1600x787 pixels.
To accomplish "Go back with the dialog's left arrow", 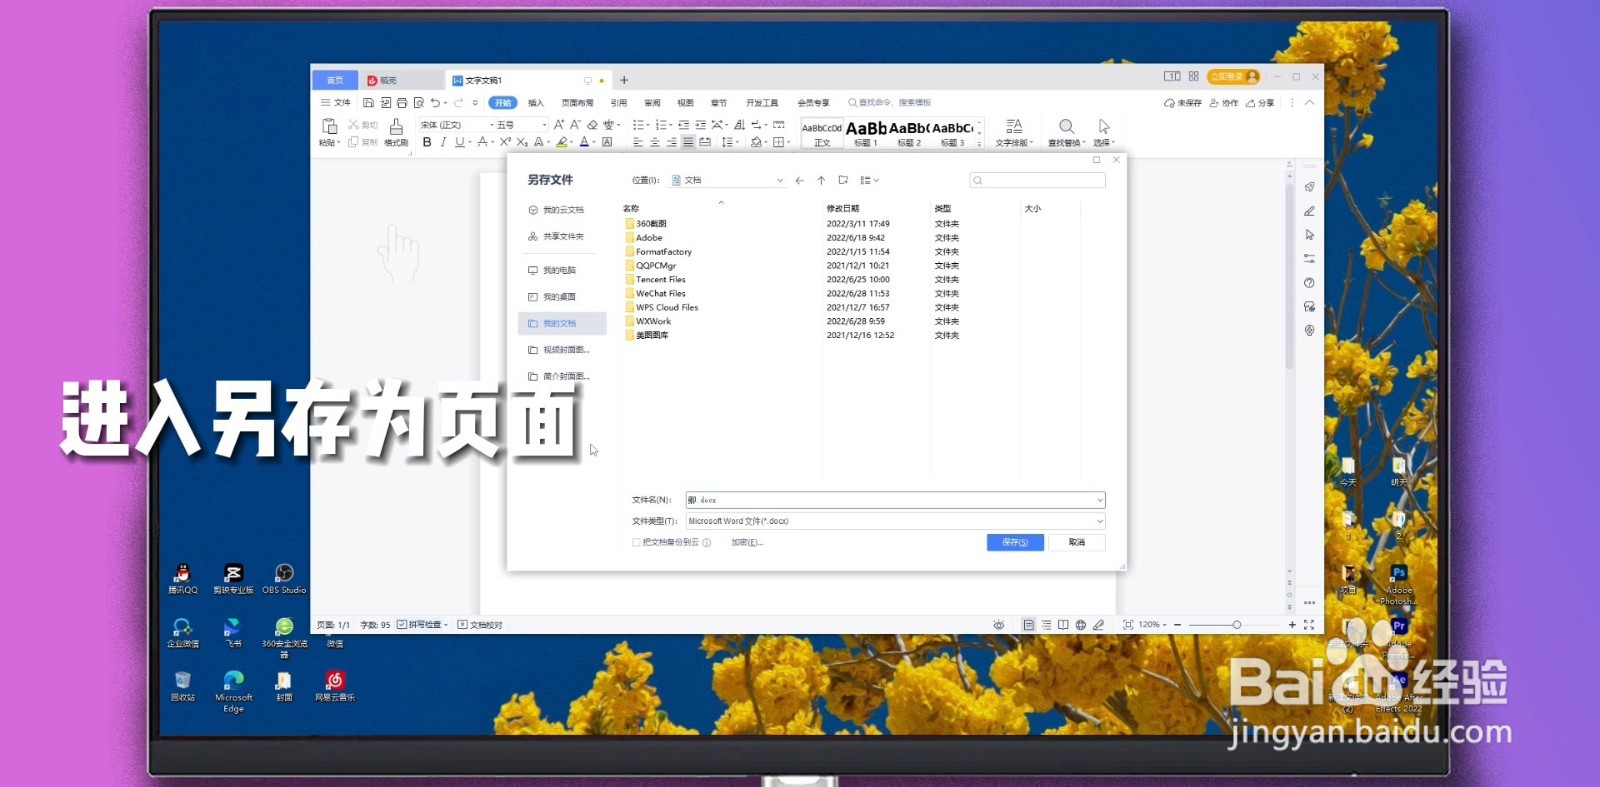I will tap(799, 181).
